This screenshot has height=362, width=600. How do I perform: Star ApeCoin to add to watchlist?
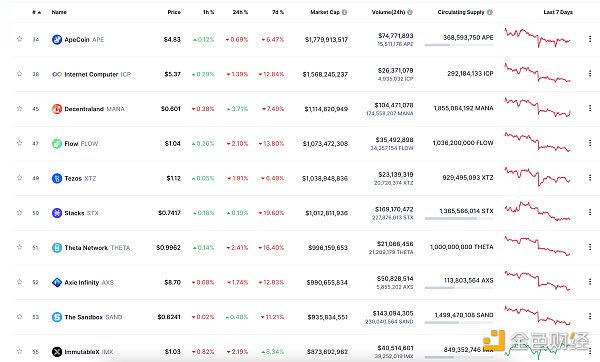pos(20,39)
